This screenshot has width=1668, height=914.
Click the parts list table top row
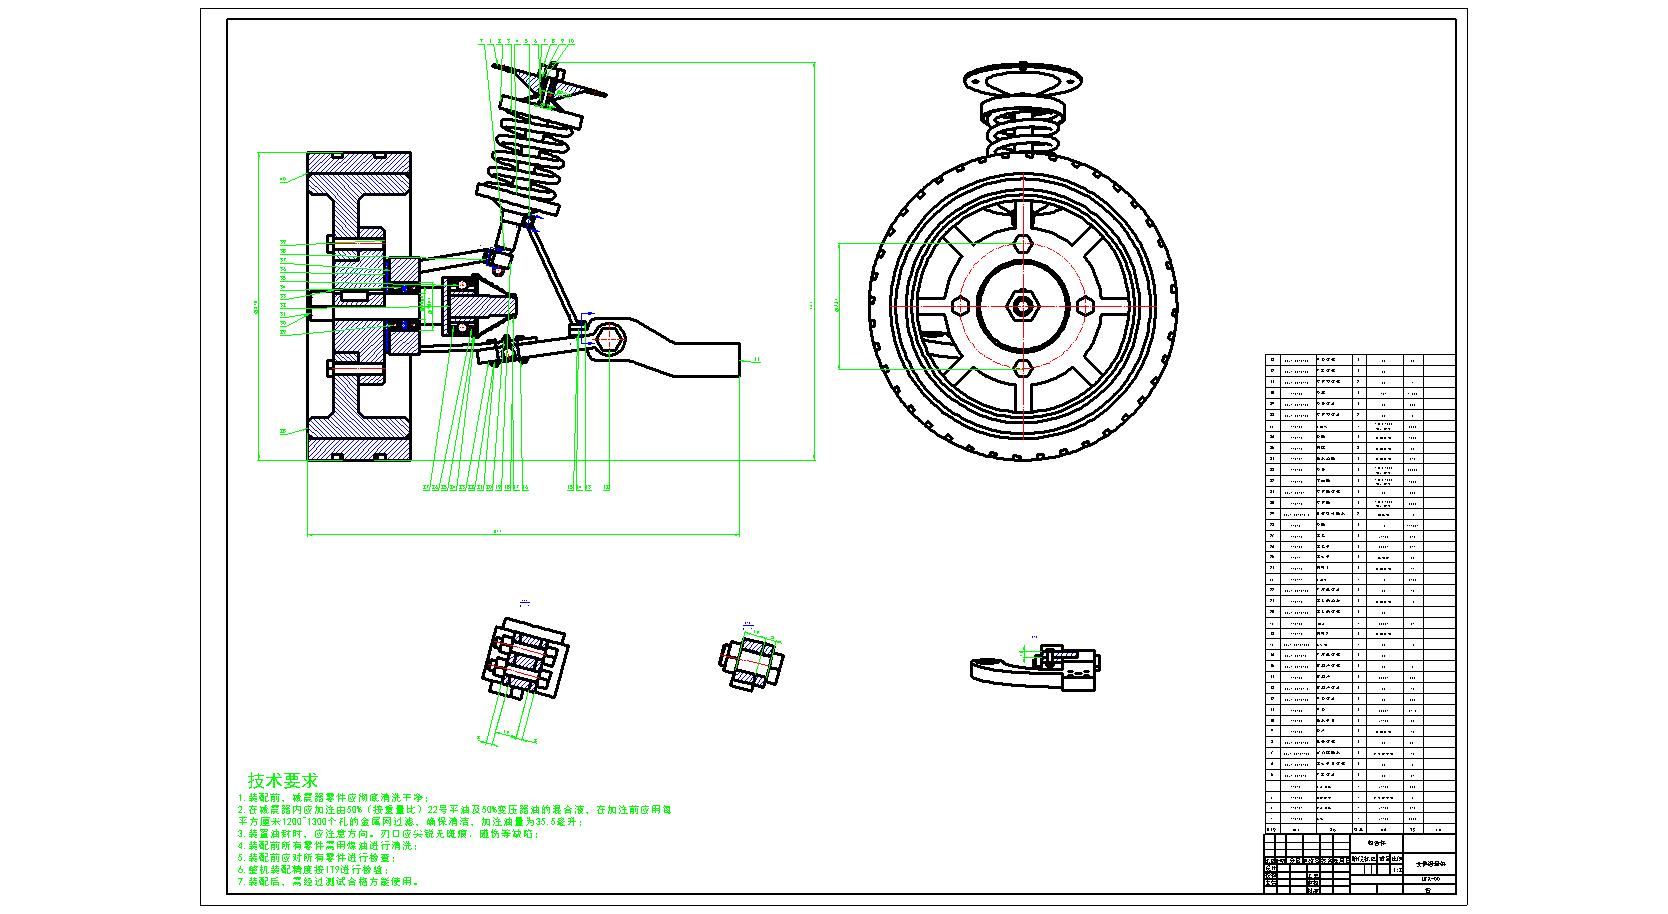click(x=1359, y=359)
